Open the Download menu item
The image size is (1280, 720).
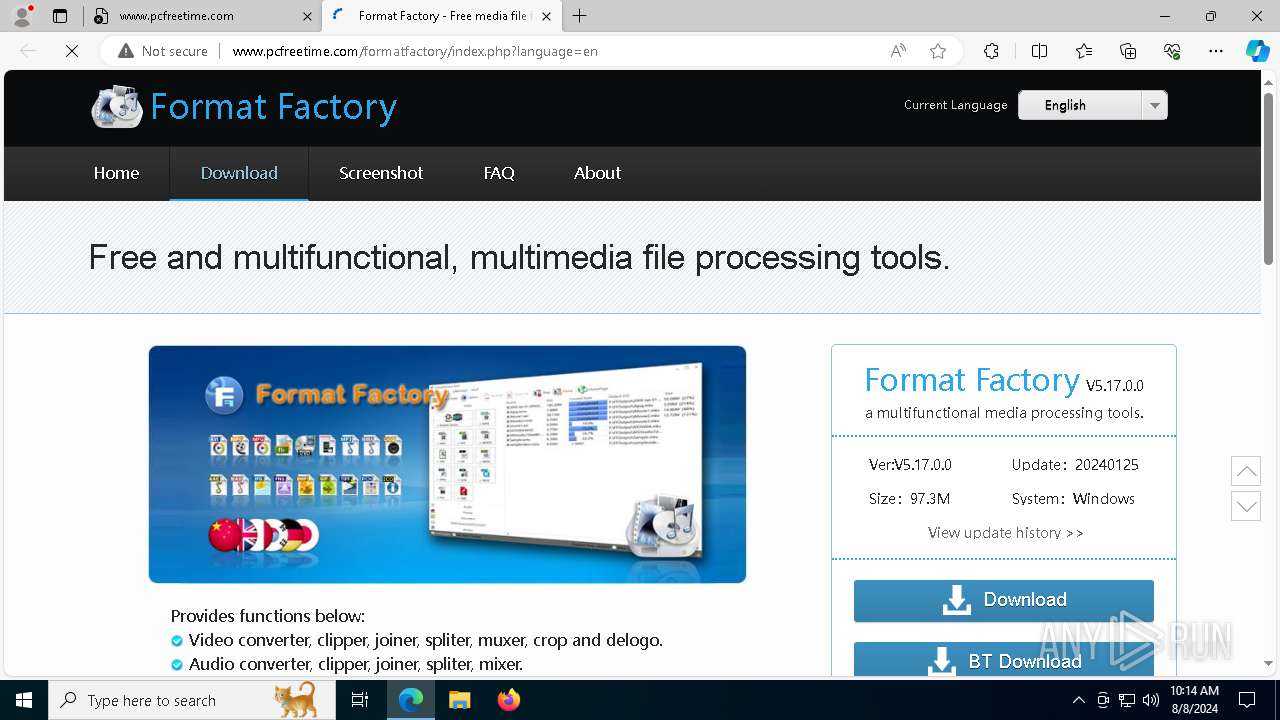click(x=239, y=173)
